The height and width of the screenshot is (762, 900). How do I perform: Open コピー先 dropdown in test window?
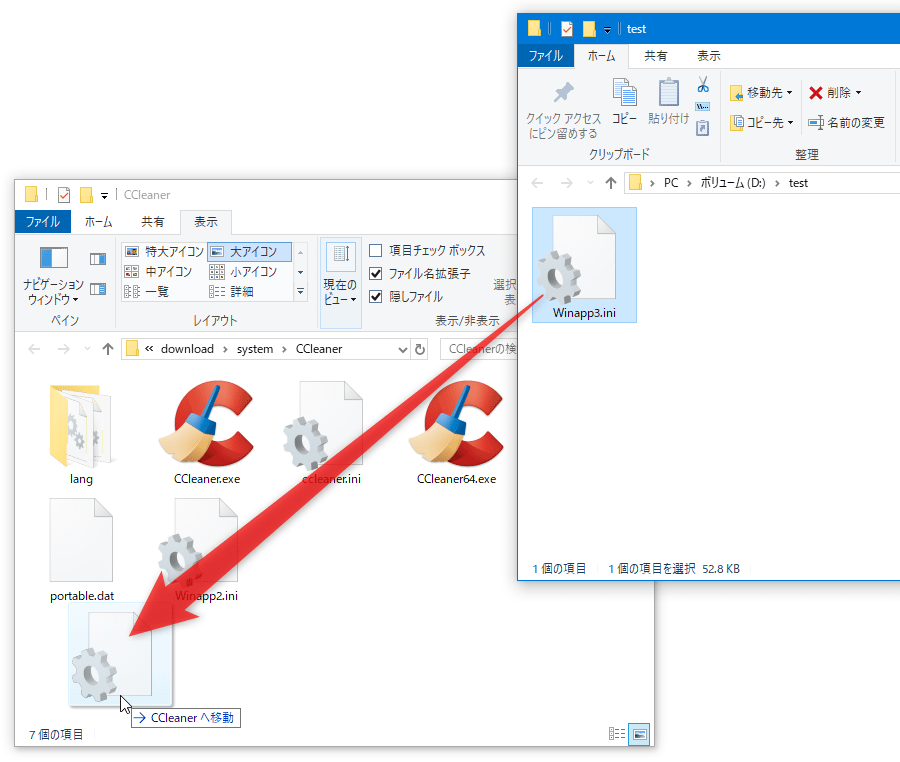point(762,122)
